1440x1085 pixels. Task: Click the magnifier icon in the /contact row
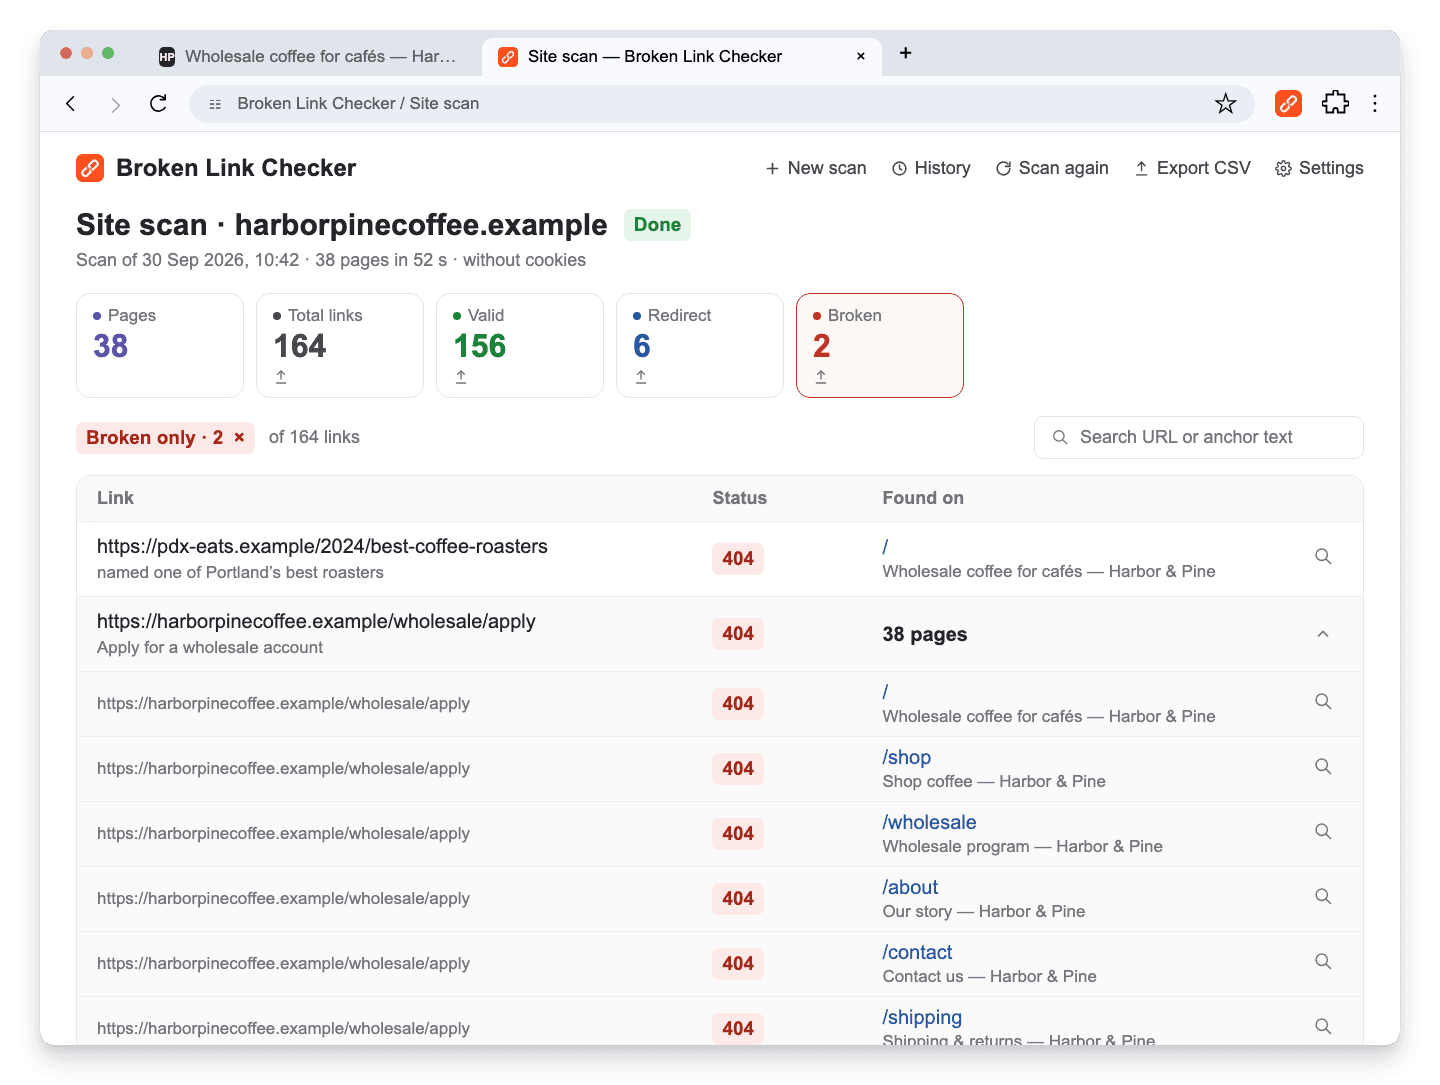click(x=1323, y=962)
